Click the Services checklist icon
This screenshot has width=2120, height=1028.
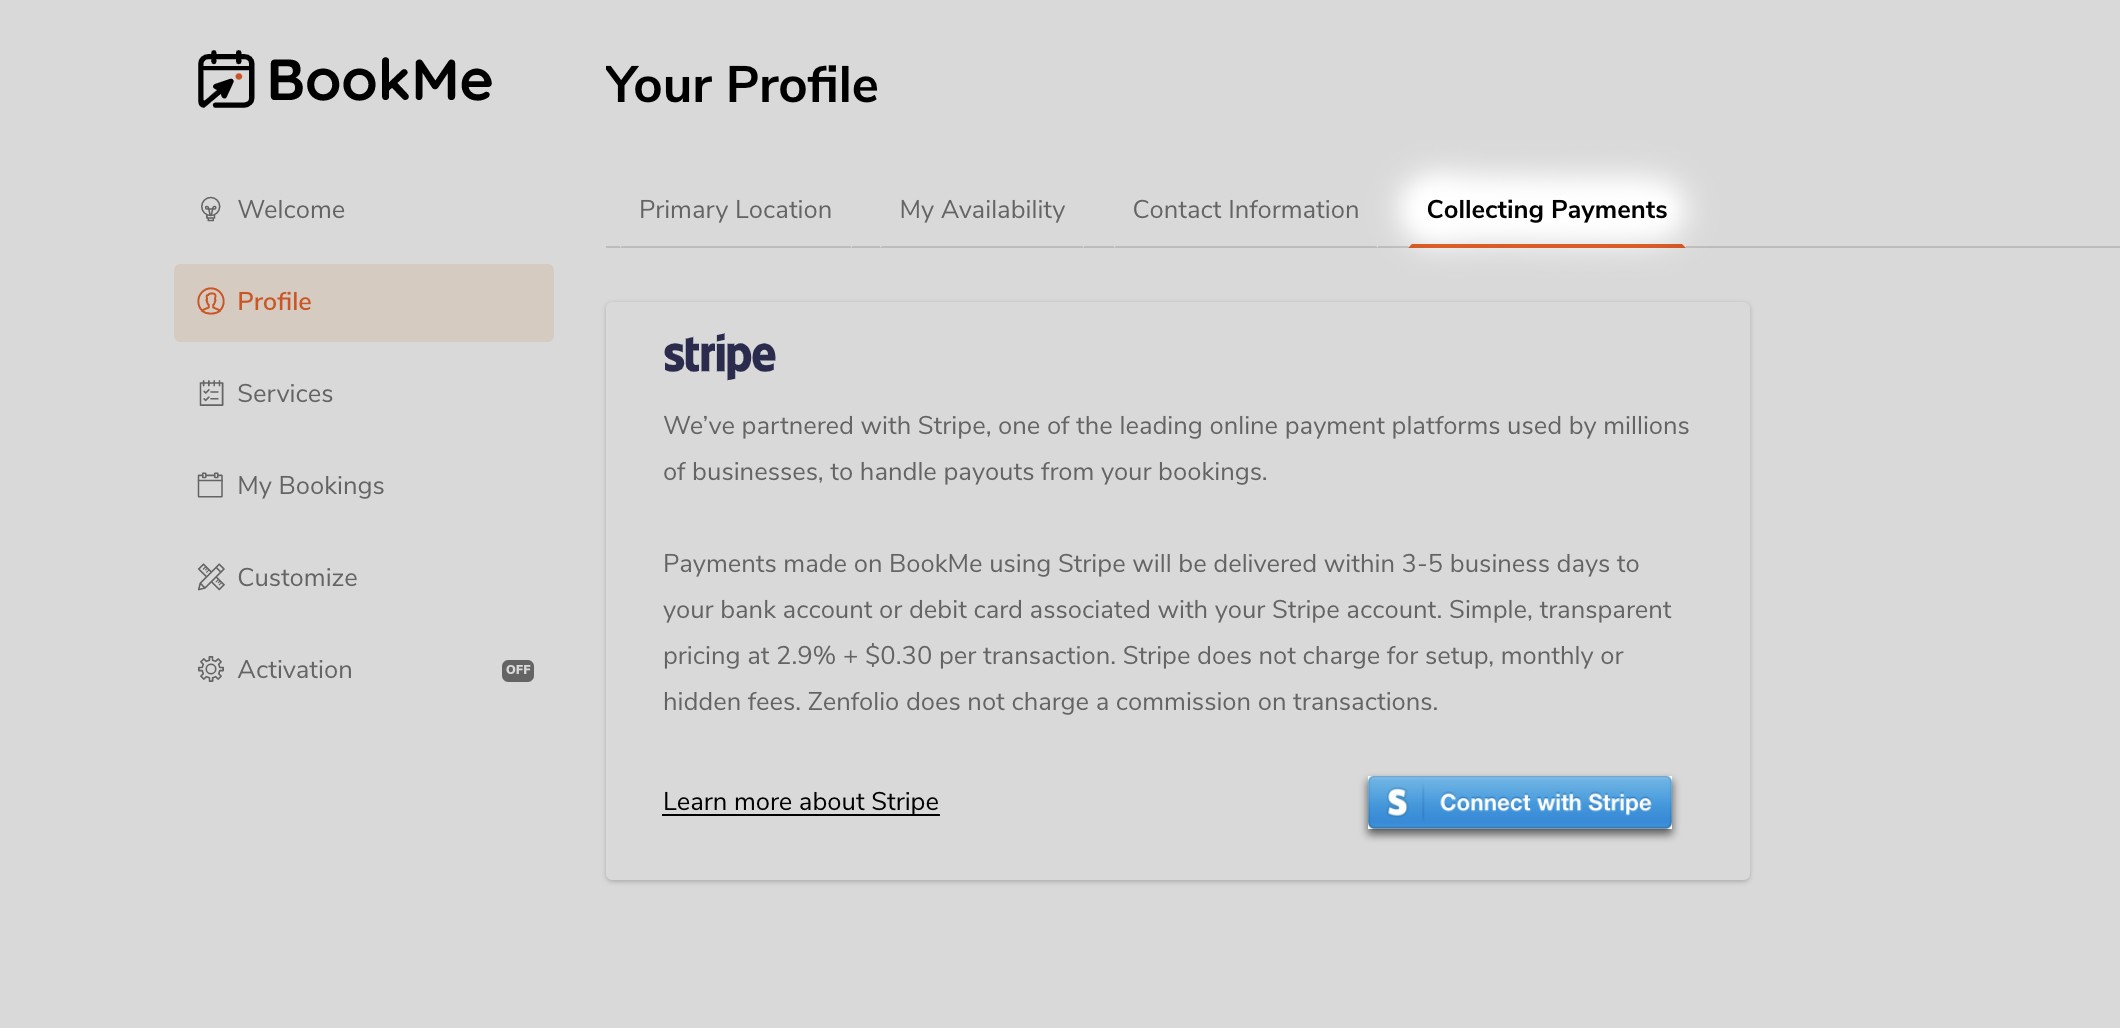point(211,393)
